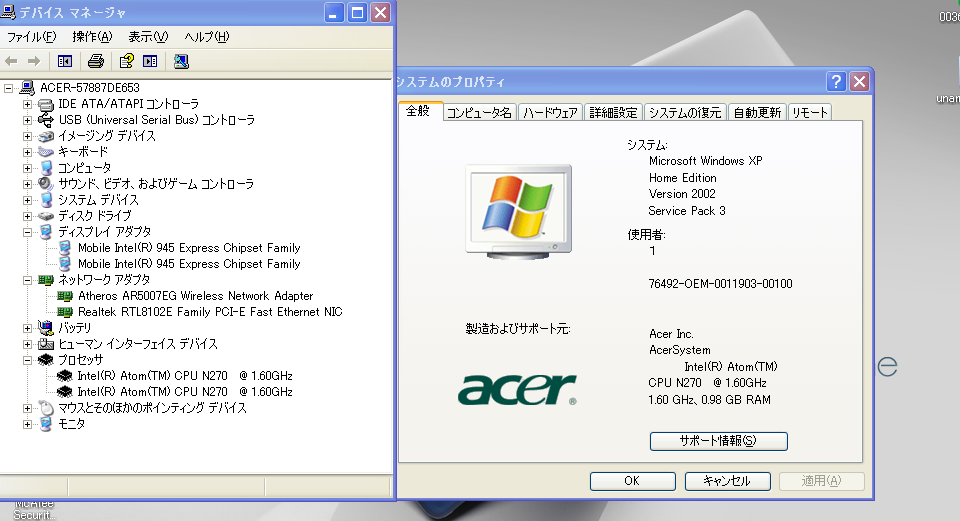Screen dimensions: 960x521
Task: Expand the system devices node
Action: tap(27, 200)
